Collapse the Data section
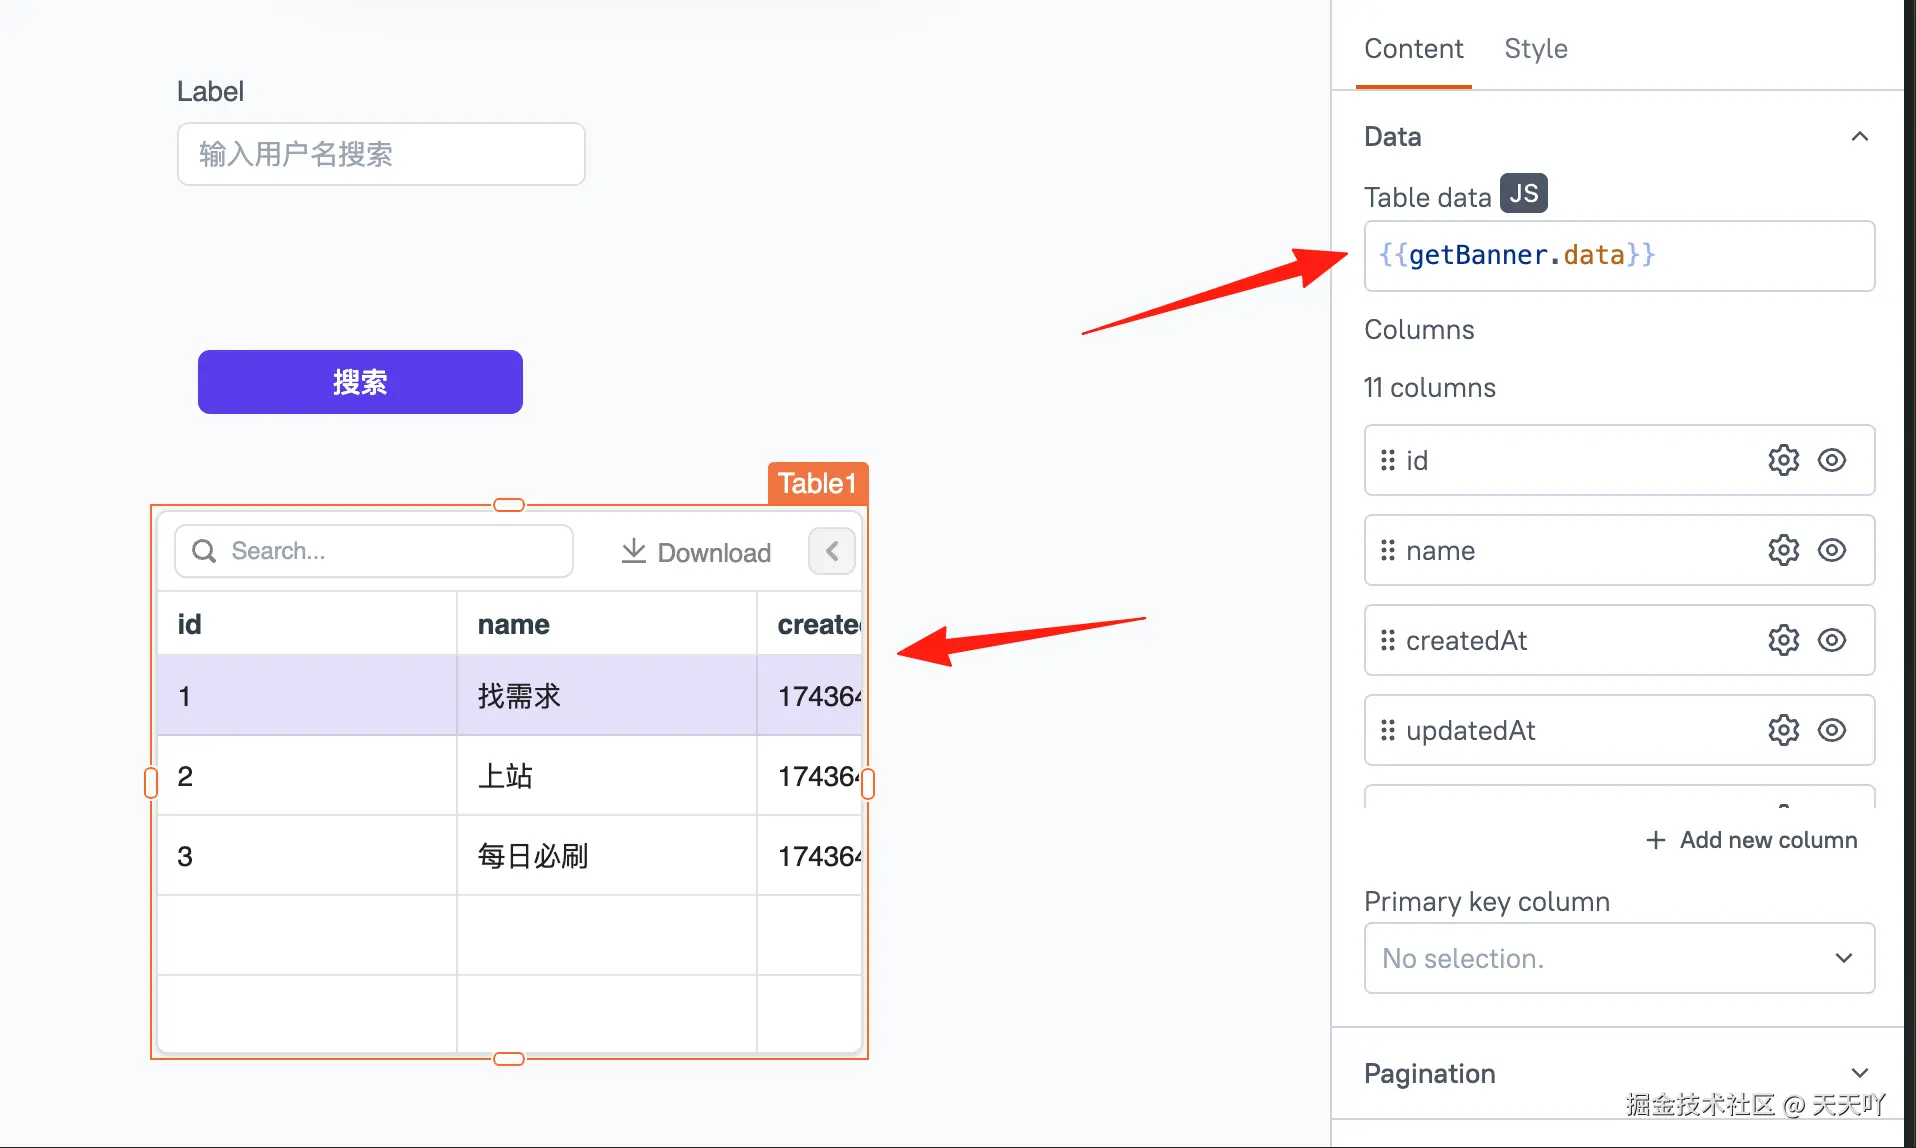 [x=1859, y=136]
